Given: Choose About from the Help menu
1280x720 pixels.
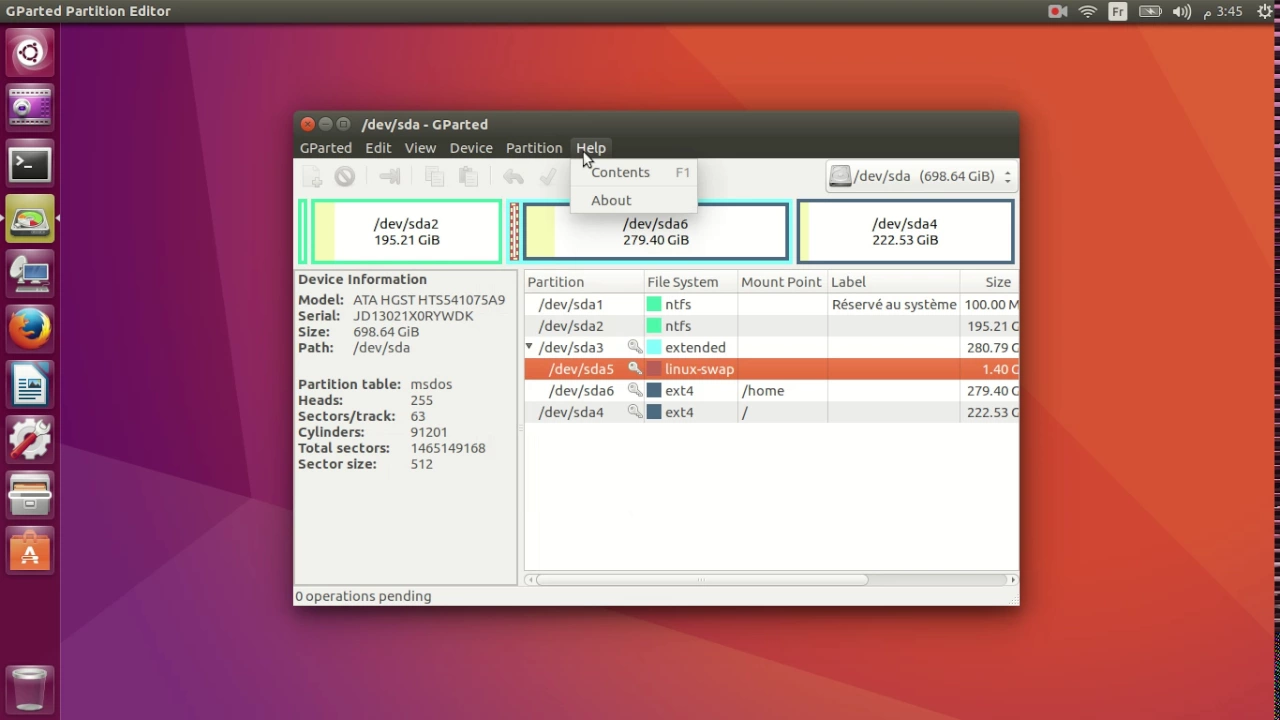Looking at the screenshot, I should [633, 200].
